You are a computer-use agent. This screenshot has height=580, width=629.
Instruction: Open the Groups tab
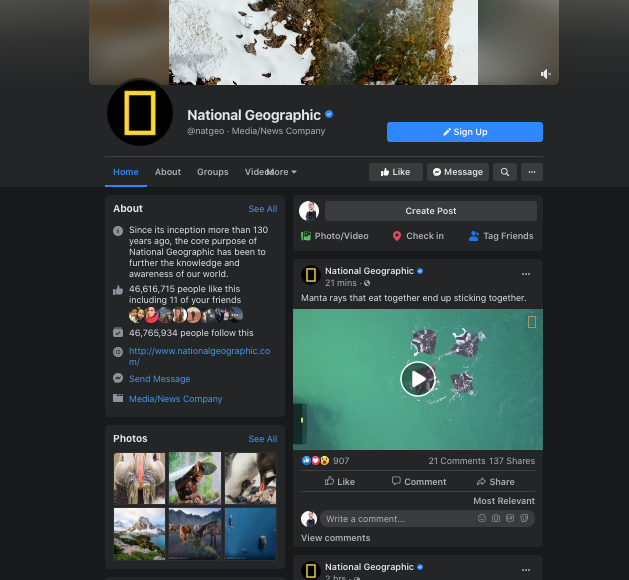213,172
